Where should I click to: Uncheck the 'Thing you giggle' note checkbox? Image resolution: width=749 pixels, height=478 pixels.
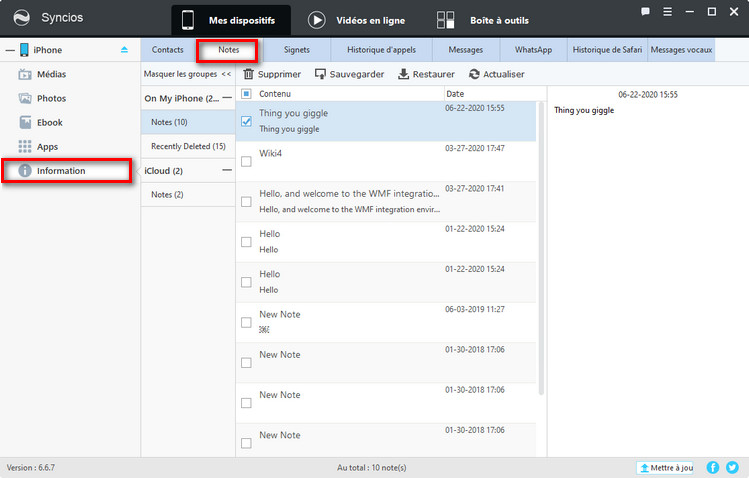point(247,121)
